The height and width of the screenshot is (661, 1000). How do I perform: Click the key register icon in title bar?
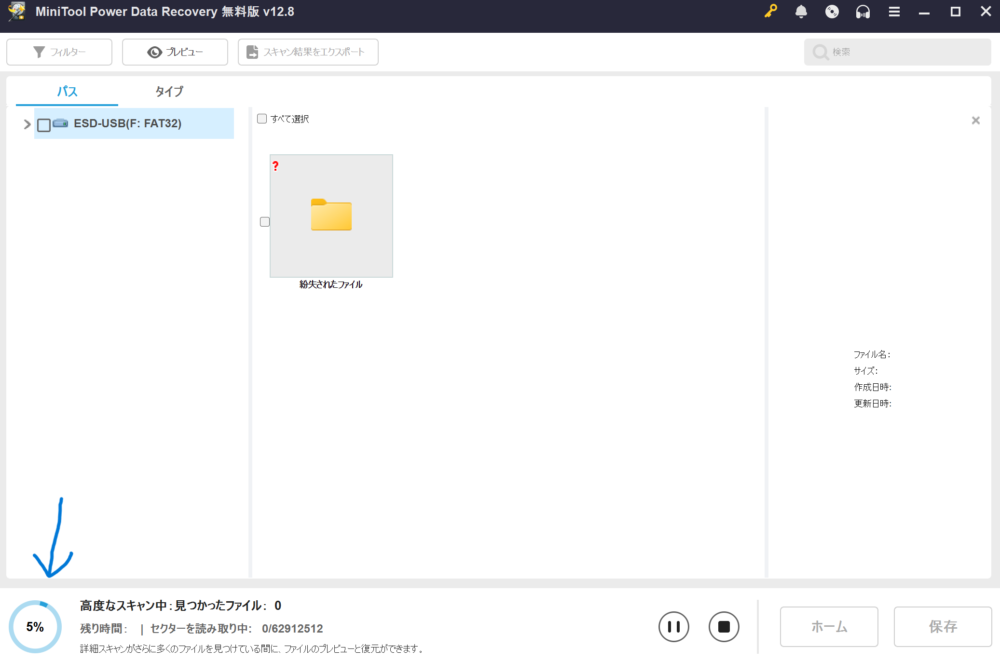(770, 12)
